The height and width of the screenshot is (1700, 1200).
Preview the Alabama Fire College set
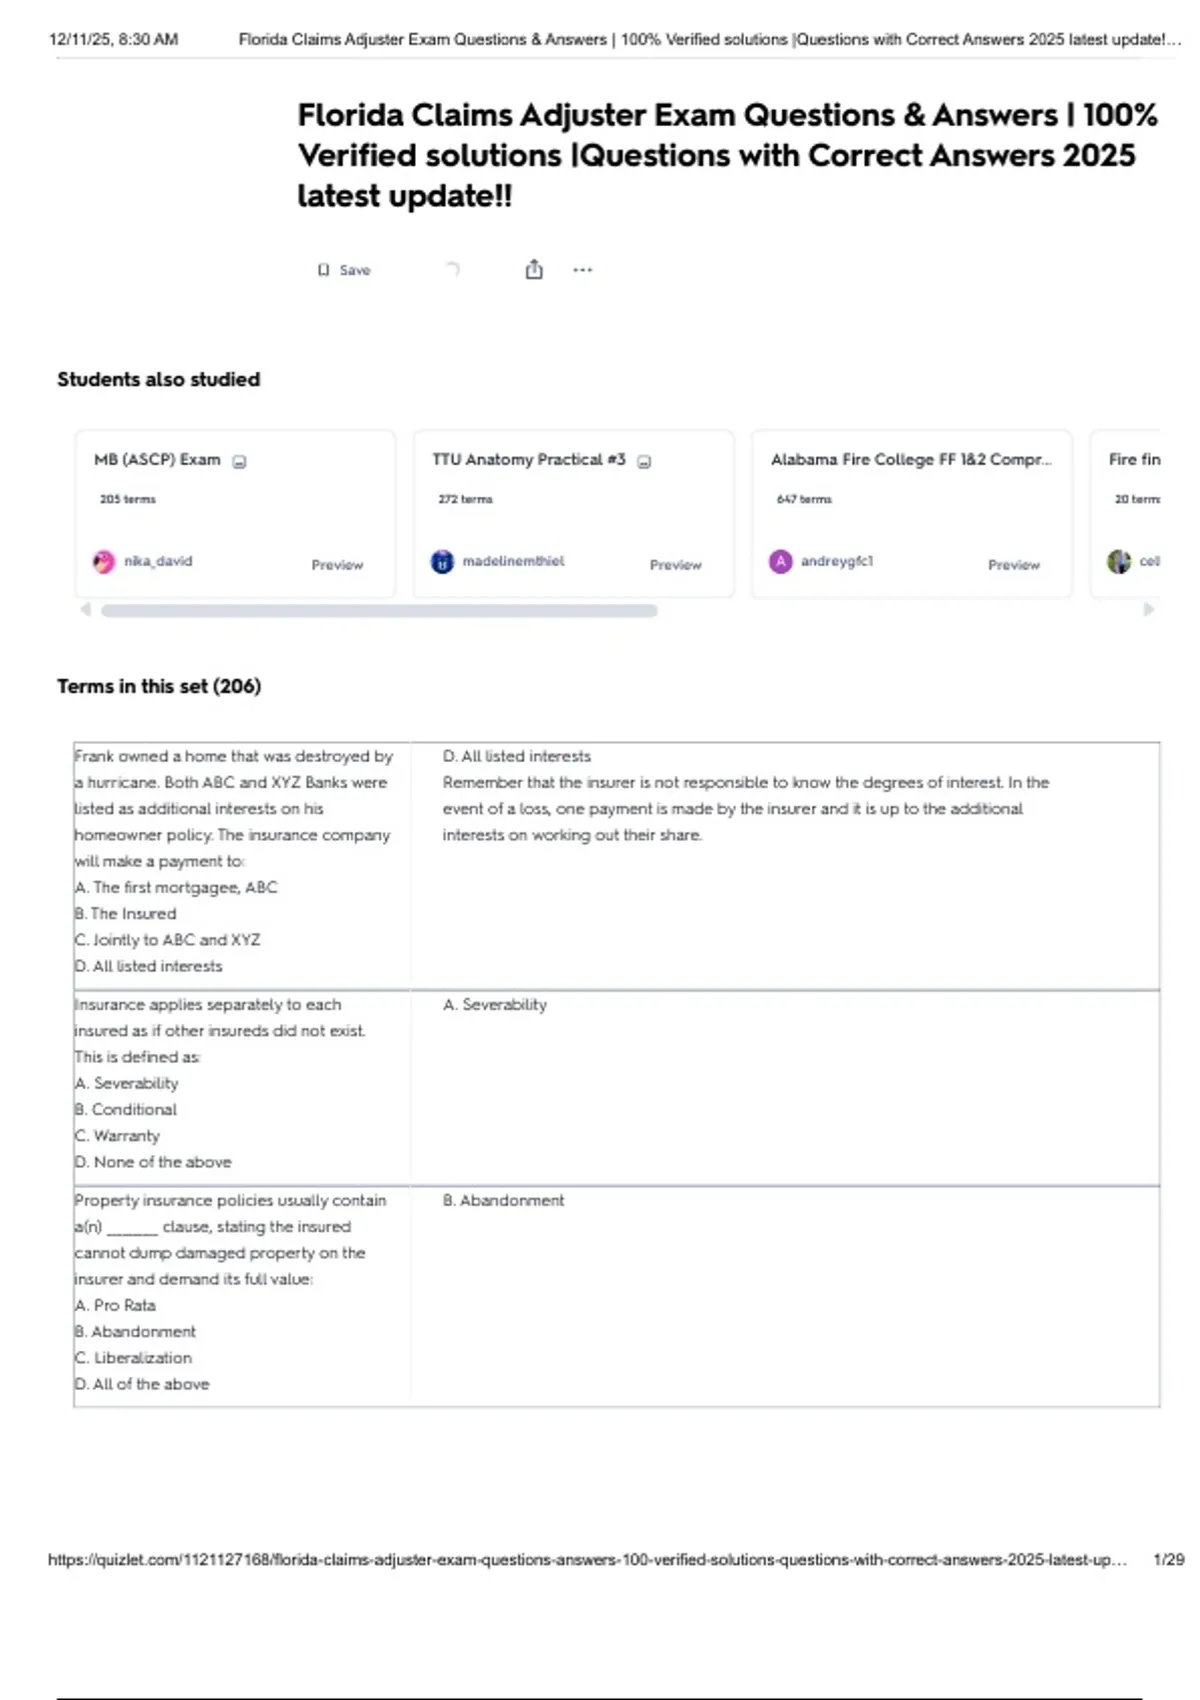(1013, 565)
